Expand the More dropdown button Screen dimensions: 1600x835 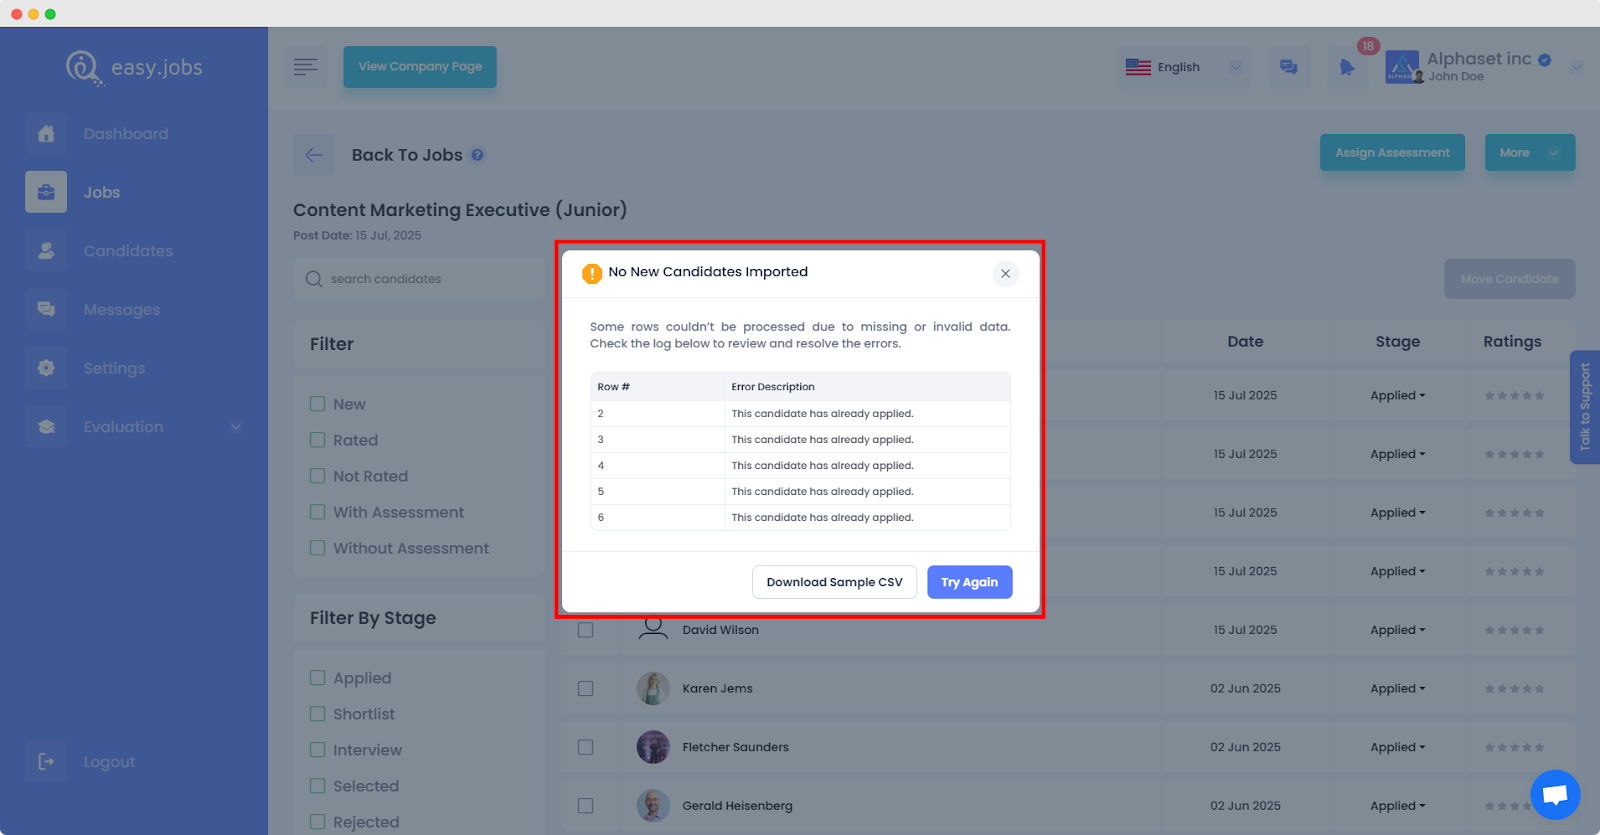tap(1529, 153)
